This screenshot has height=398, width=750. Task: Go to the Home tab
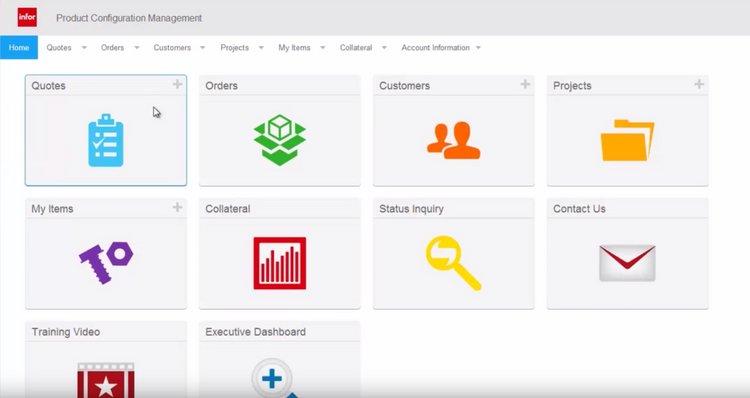19,47
